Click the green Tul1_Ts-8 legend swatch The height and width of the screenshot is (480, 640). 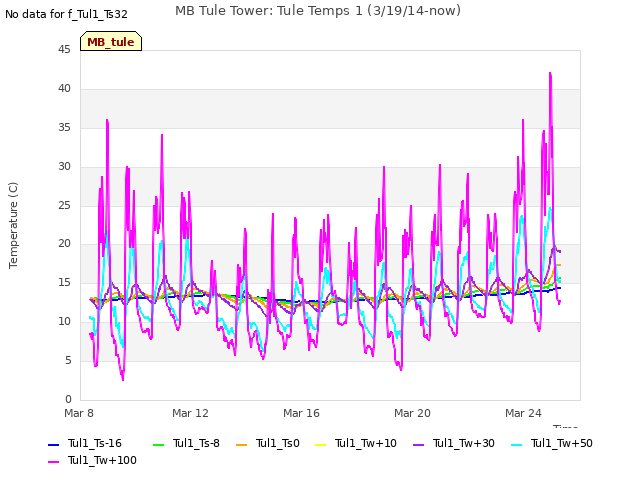click(158, 444)
